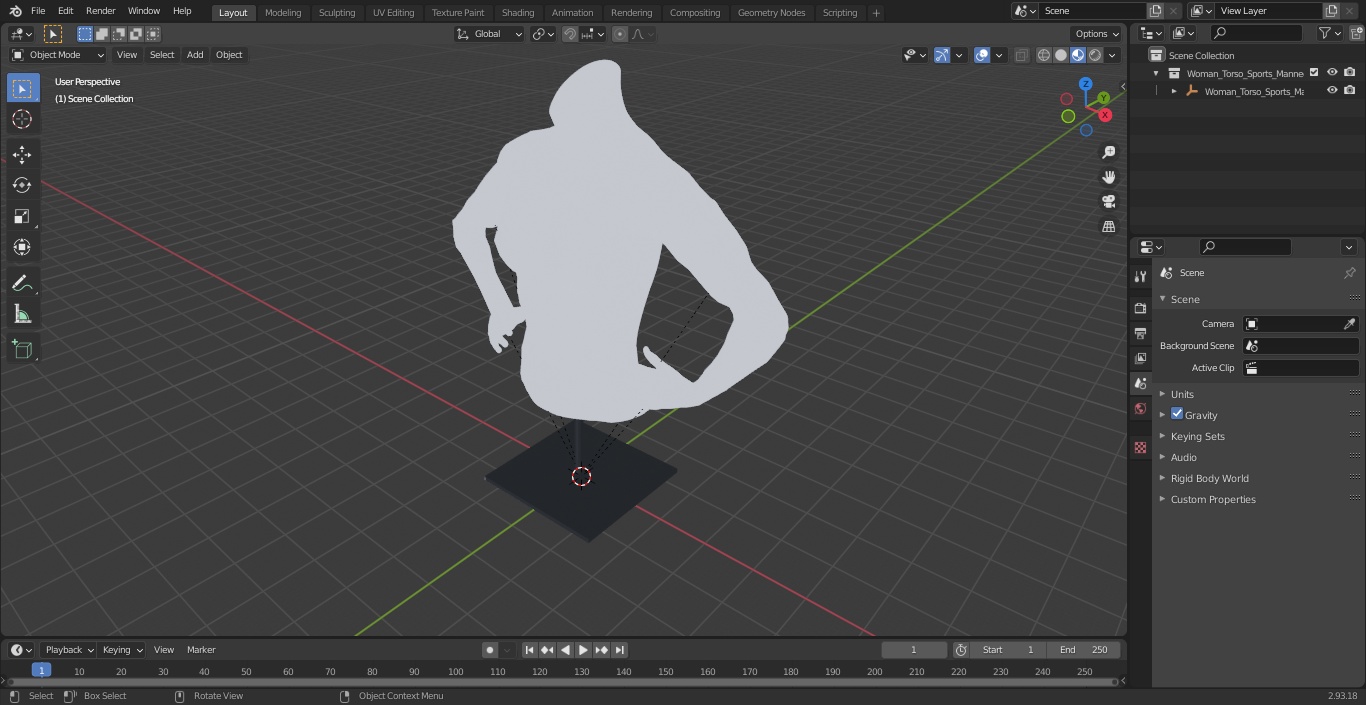
Task: Switch orthographic/perspective grid icon
Action: coord(1108,226)
